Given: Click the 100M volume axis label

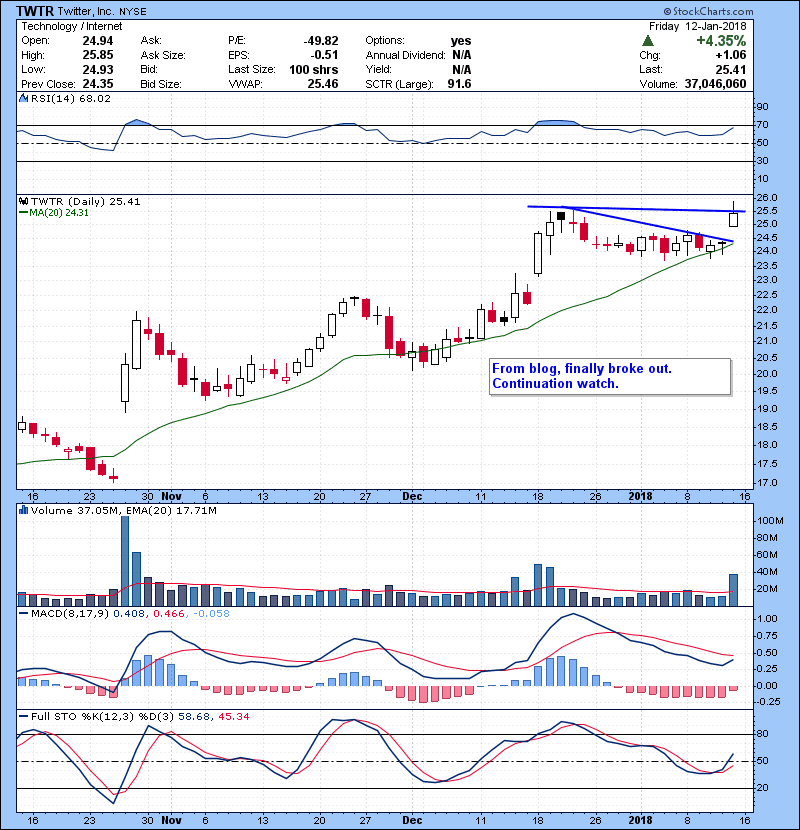Looking at the screenshot, I should tap(770, 520).
